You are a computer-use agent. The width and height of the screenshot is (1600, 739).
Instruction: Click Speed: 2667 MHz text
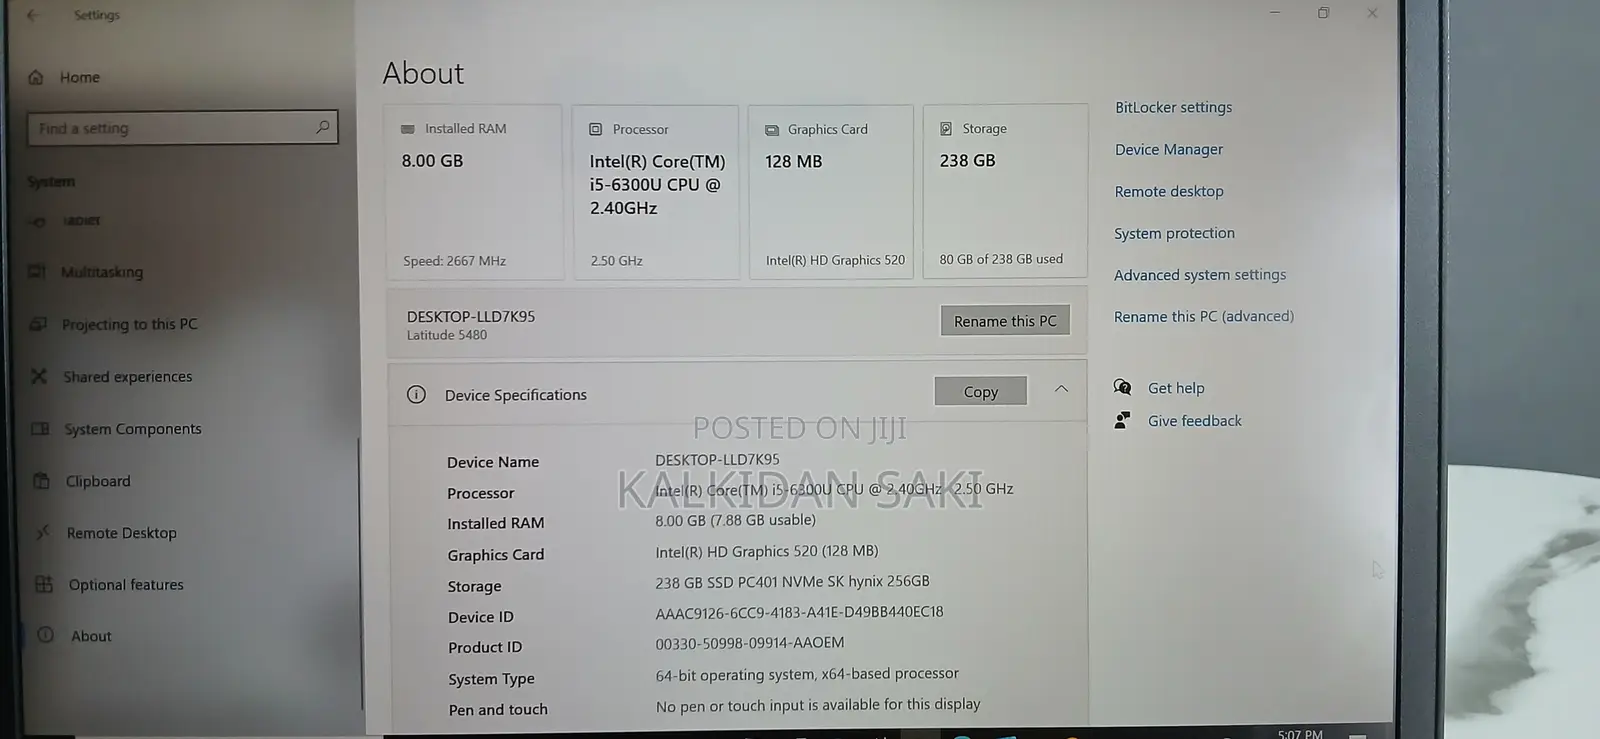(454, 261)
